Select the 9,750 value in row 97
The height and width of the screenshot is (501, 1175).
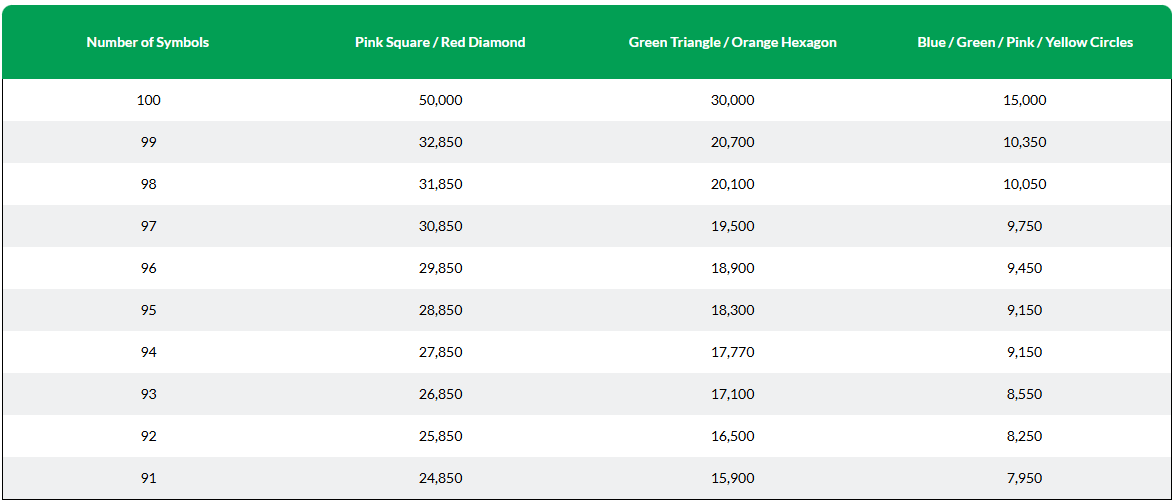pos(1024,226)
